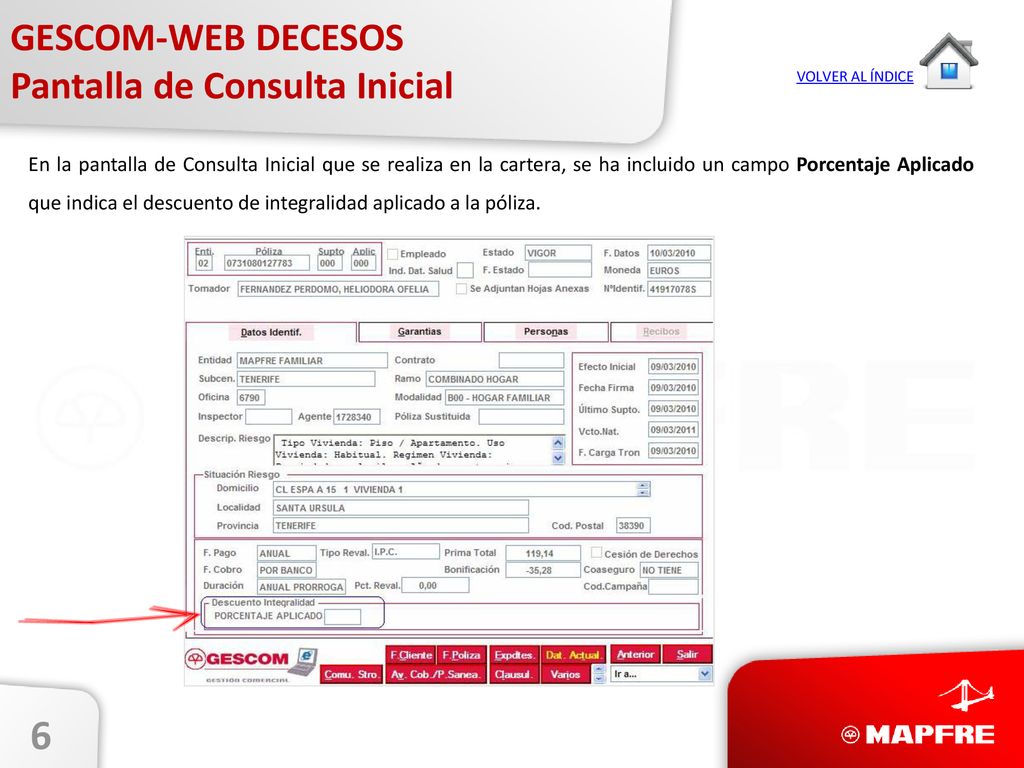This screenshot has height=768, width=1024.
Task: Click the PORCENTAJE APLICADO field
Action: tap(343, 616)
